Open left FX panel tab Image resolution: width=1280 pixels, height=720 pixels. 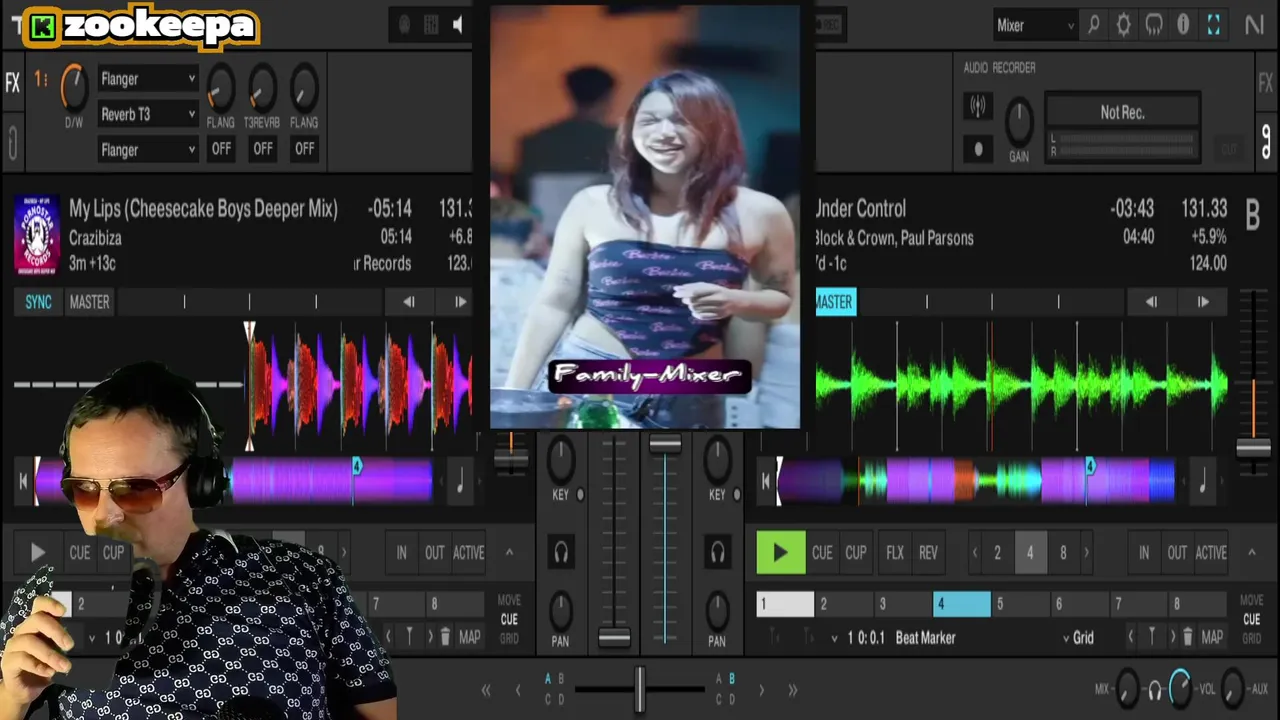(x=12, y=83)
